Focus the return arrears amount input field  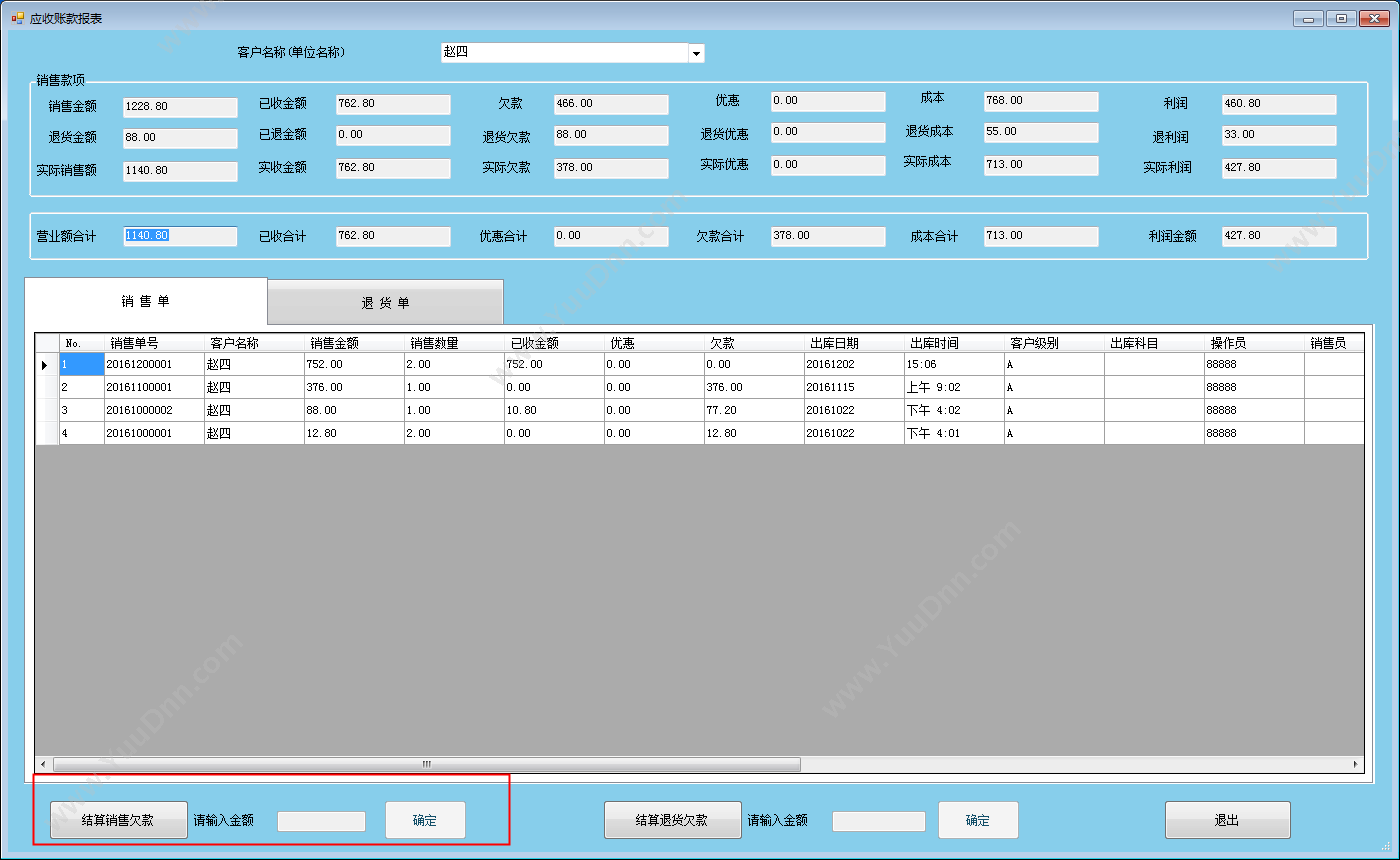coord(878,821)
